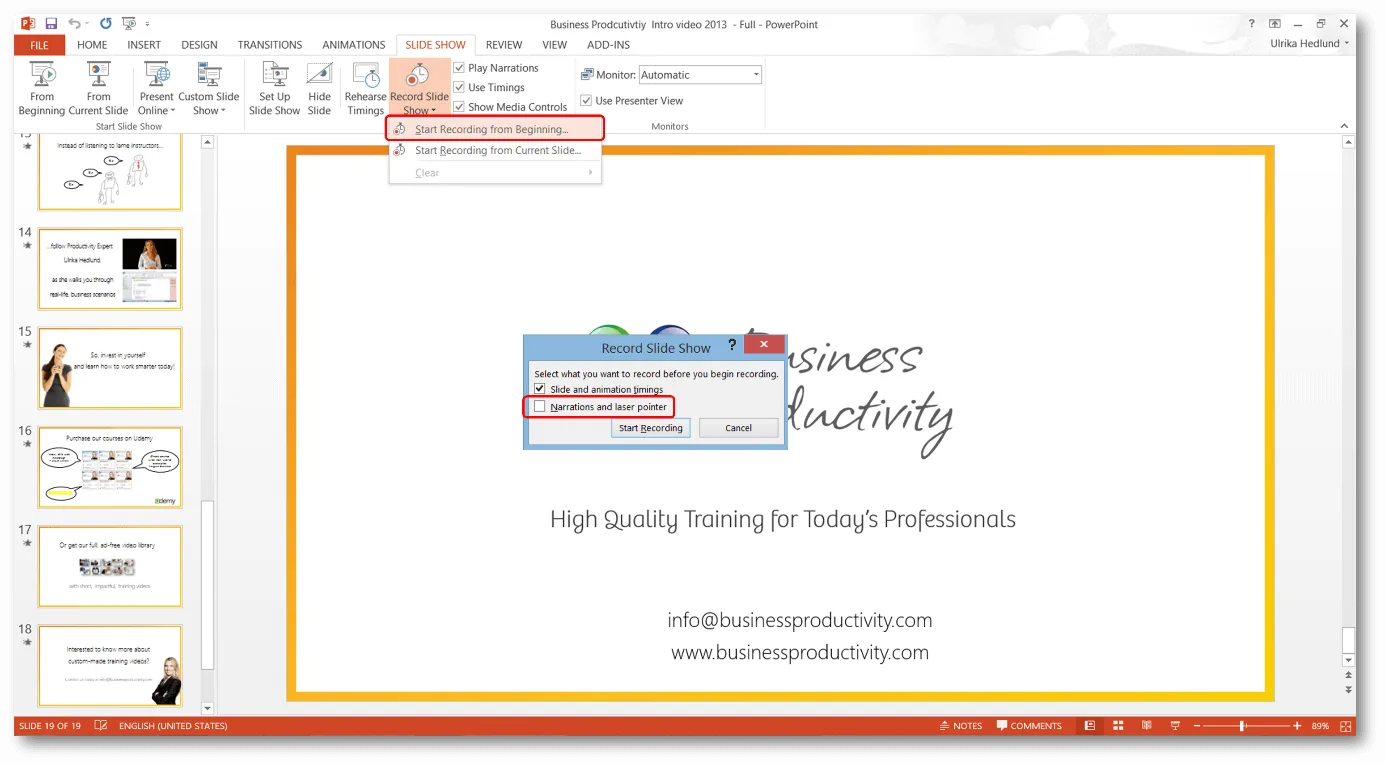Toggle the Use Timings checkbox

[459, 87]
